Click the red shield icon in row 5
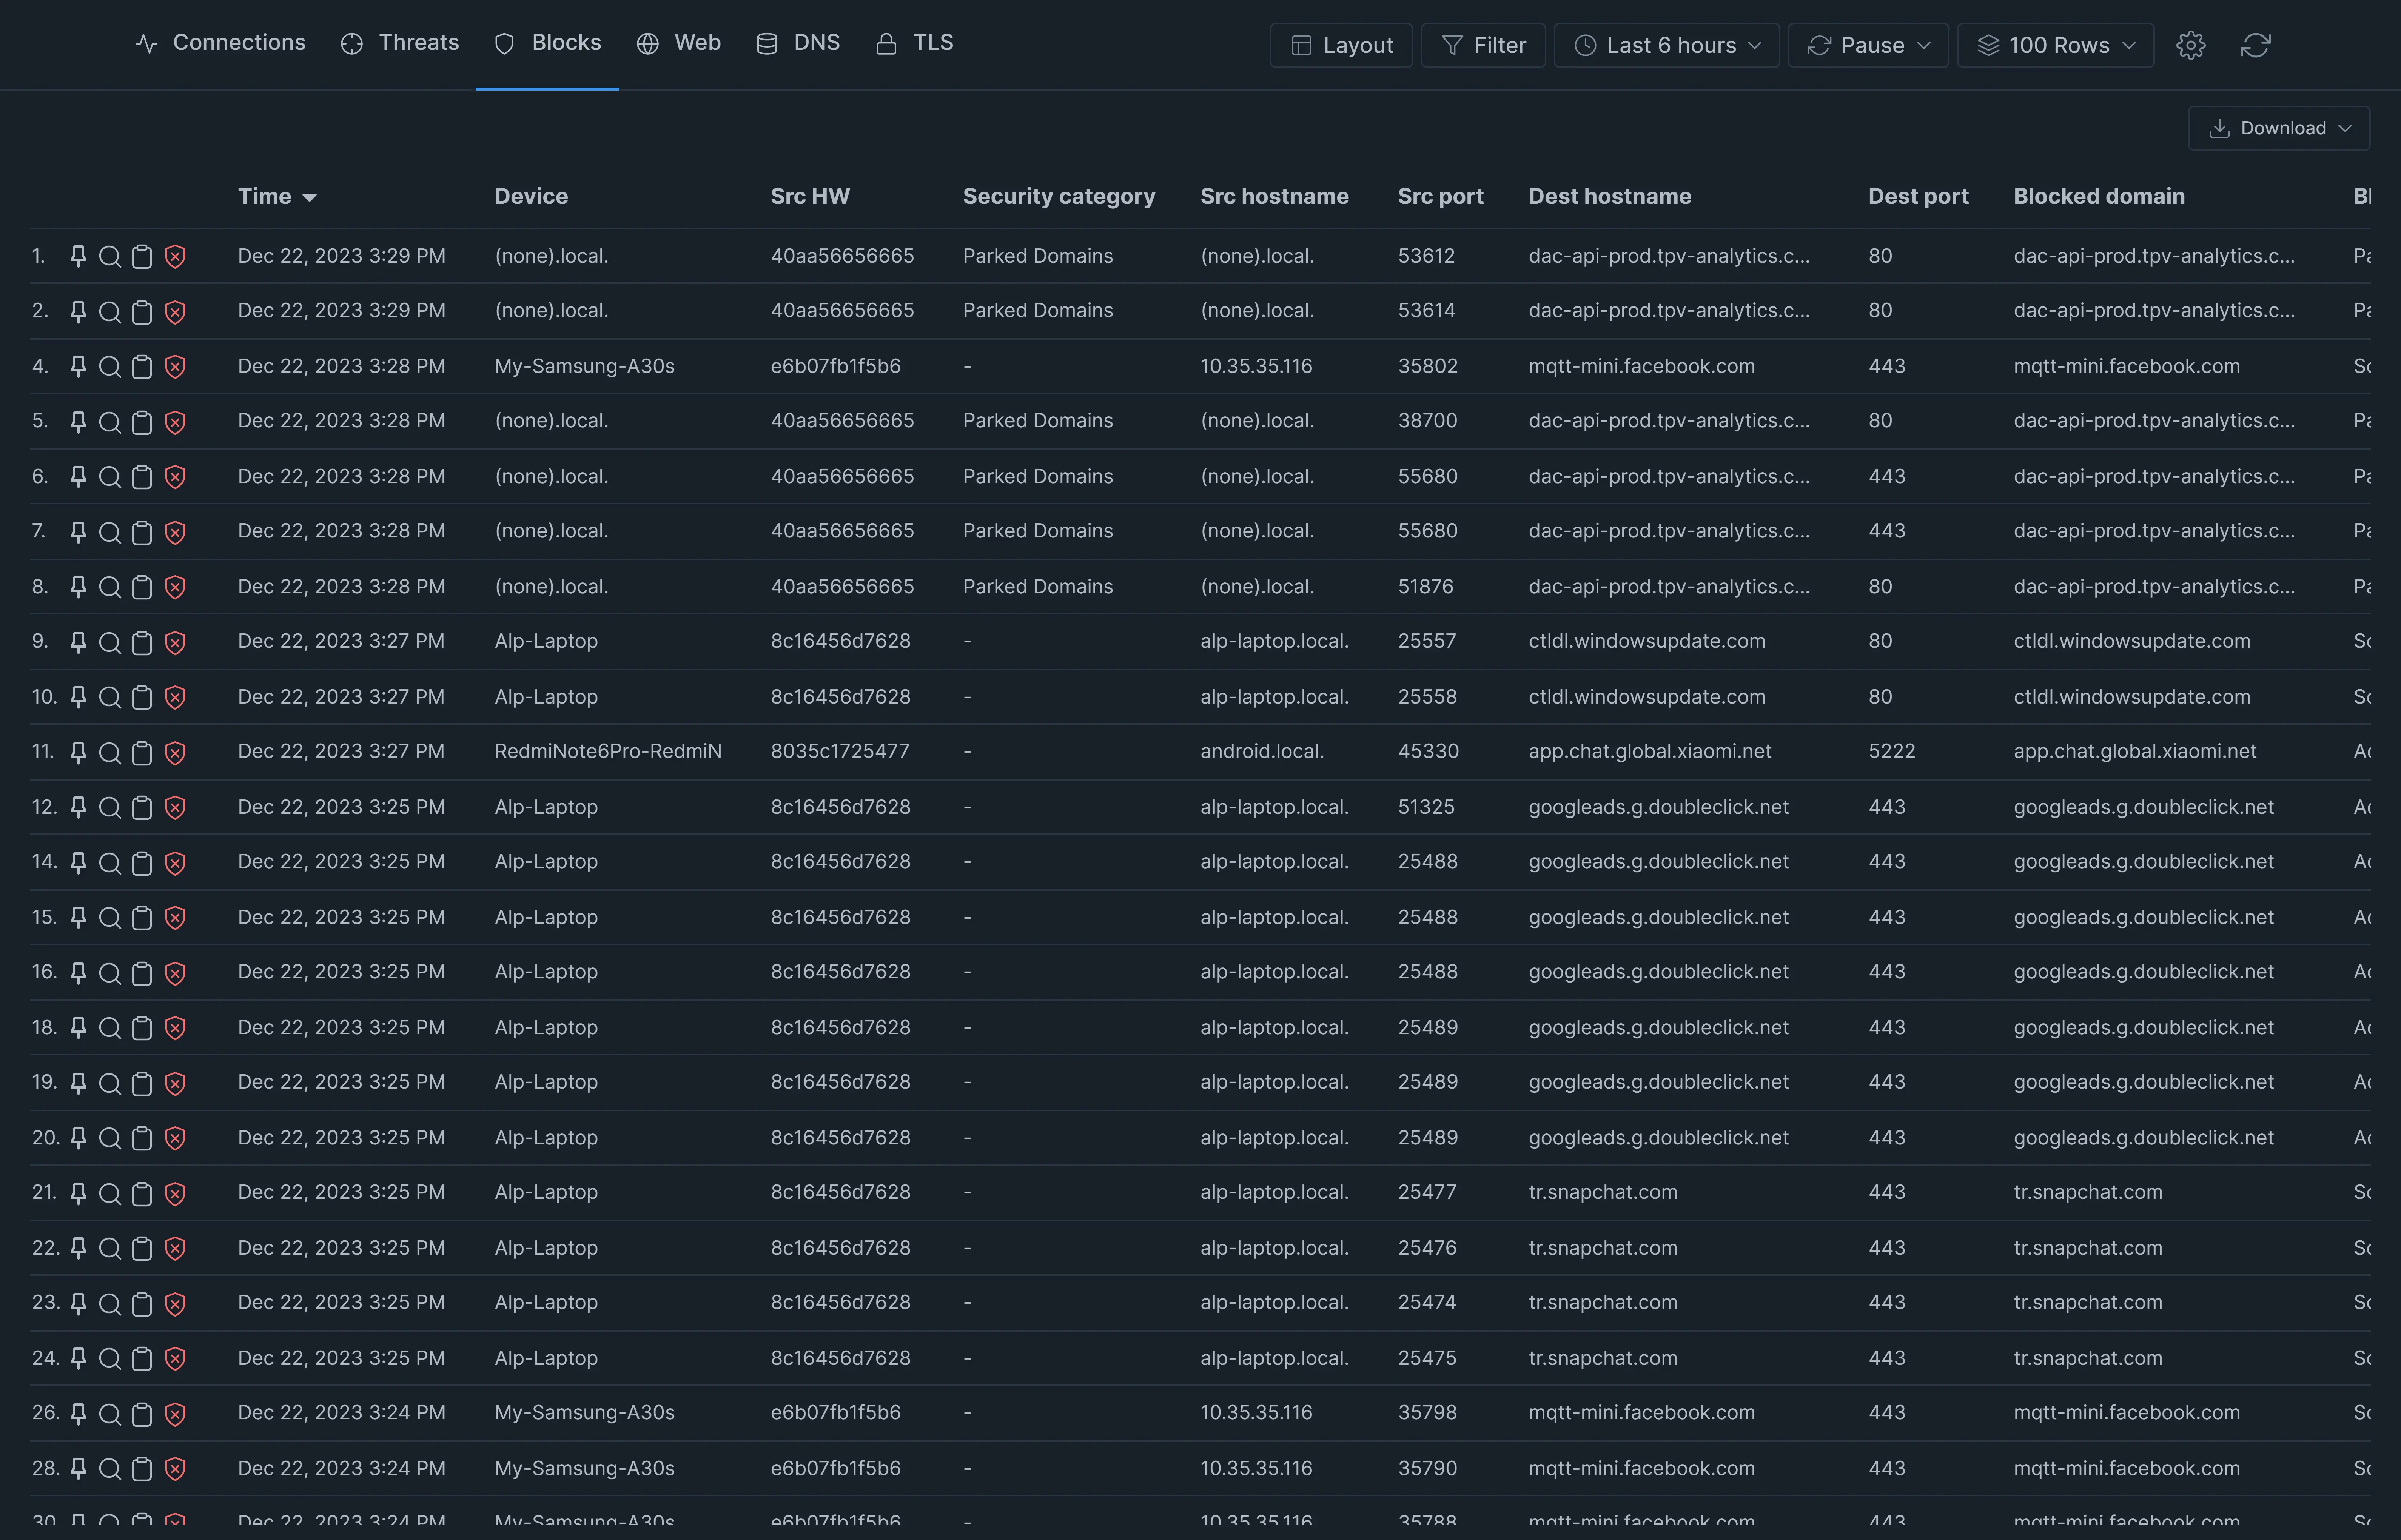Image resolution: width=2401 pixels, height=1540 pixels. [175, 422]
